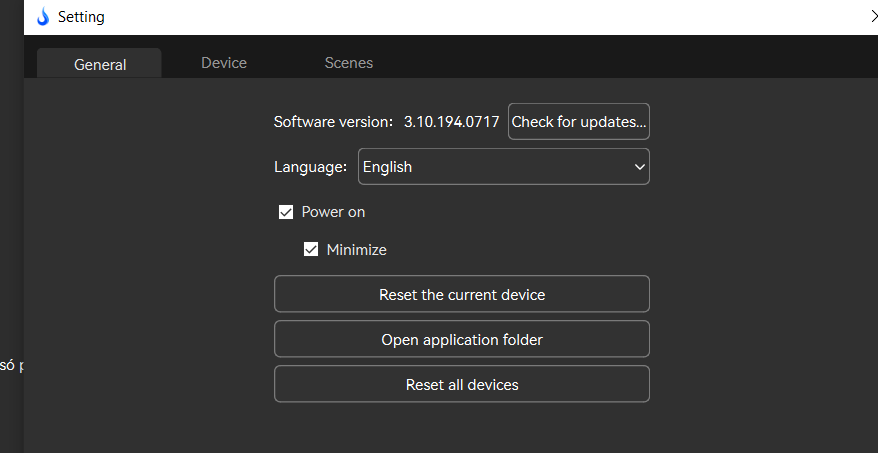The image size is (878, 453).
Task: Toggle startup via Power on label text
Action: tap(333, 212)
